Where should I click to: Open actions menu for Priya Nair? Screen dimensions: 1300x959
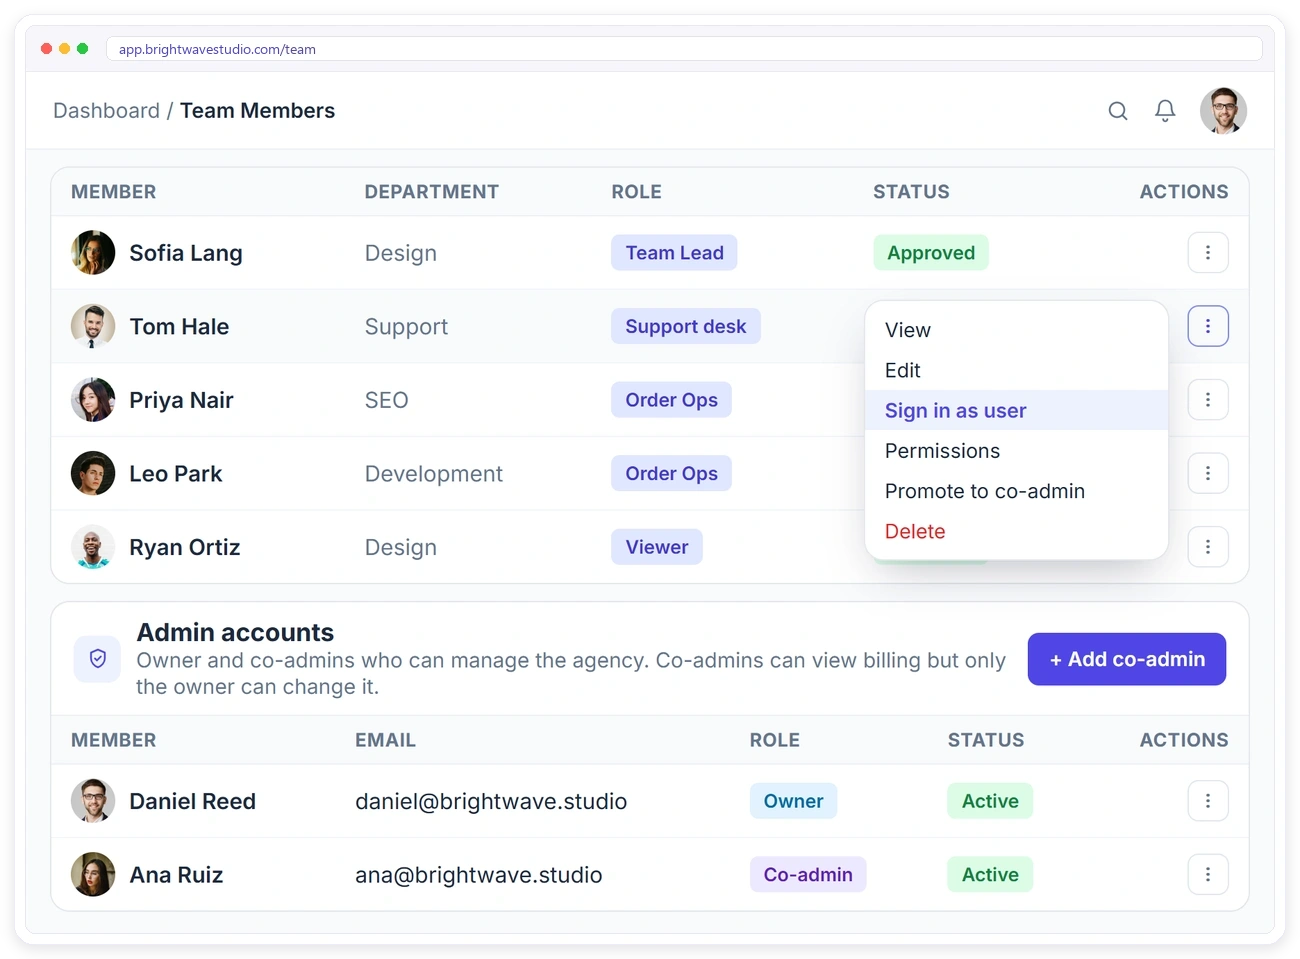coord(1208,400)
